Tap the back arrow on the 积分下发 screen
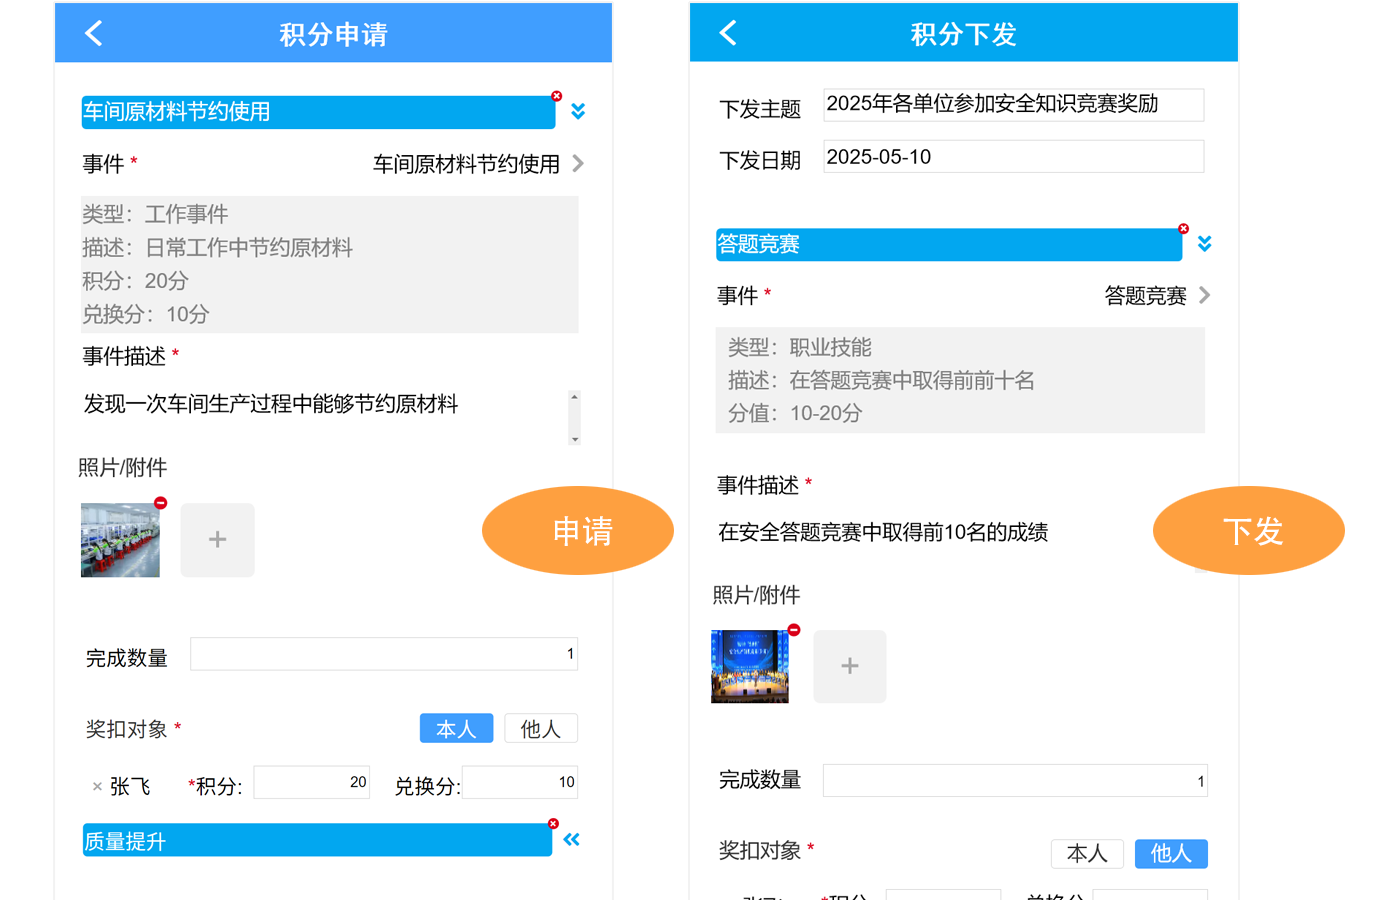Image resolution: width=1380 pixels, height=900 pixels. pos(727,32)
